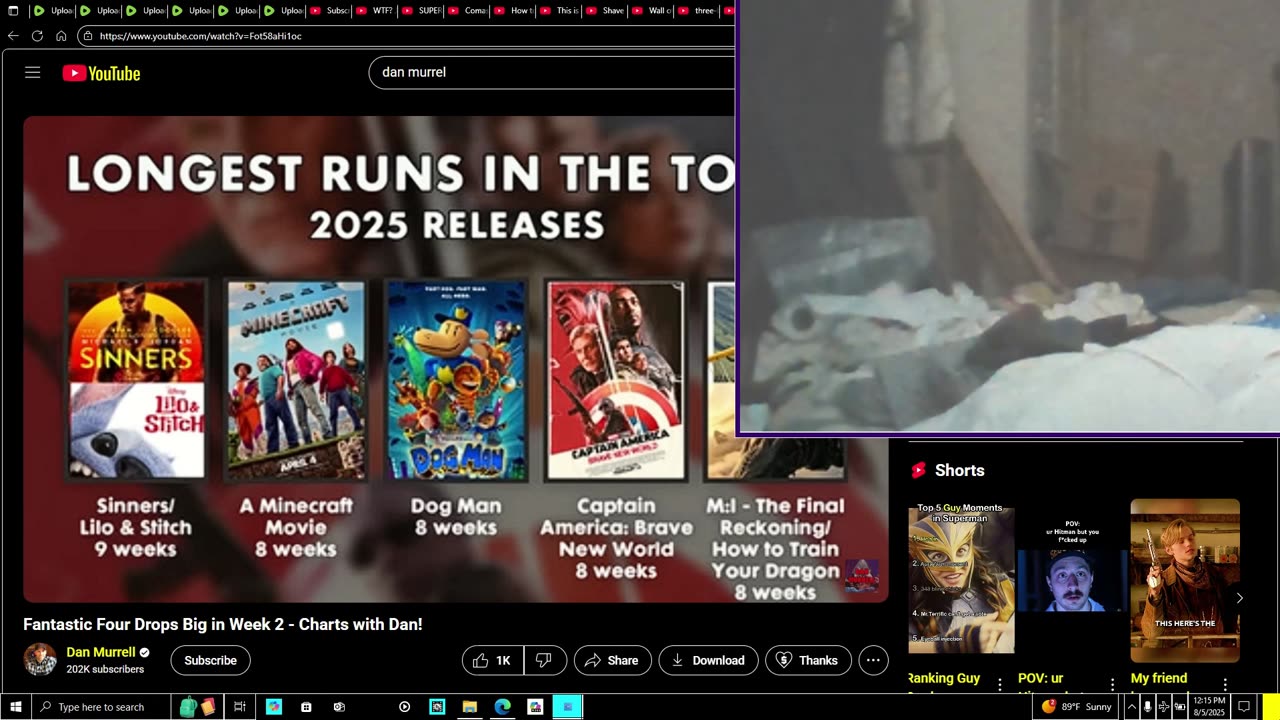Click the microphone icon in system tray
Screen dimensions: 1280x720
click(1147, 707)
